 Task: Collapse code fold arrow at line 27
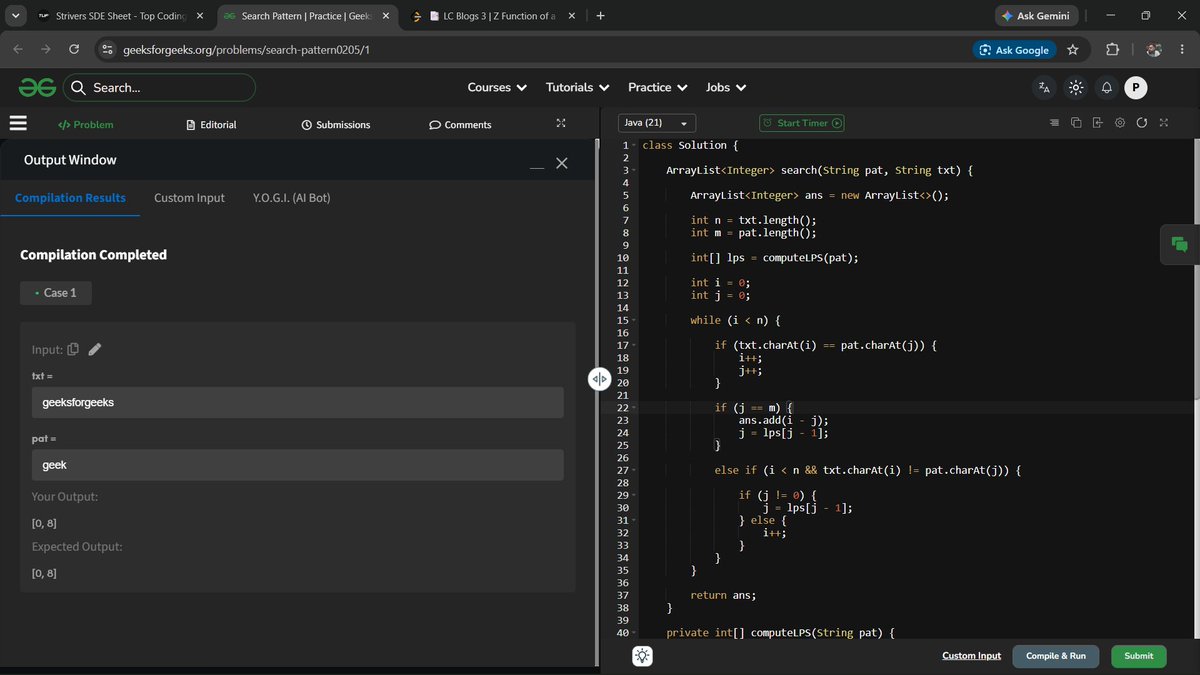pyautogui.click(x=634, y=471)
